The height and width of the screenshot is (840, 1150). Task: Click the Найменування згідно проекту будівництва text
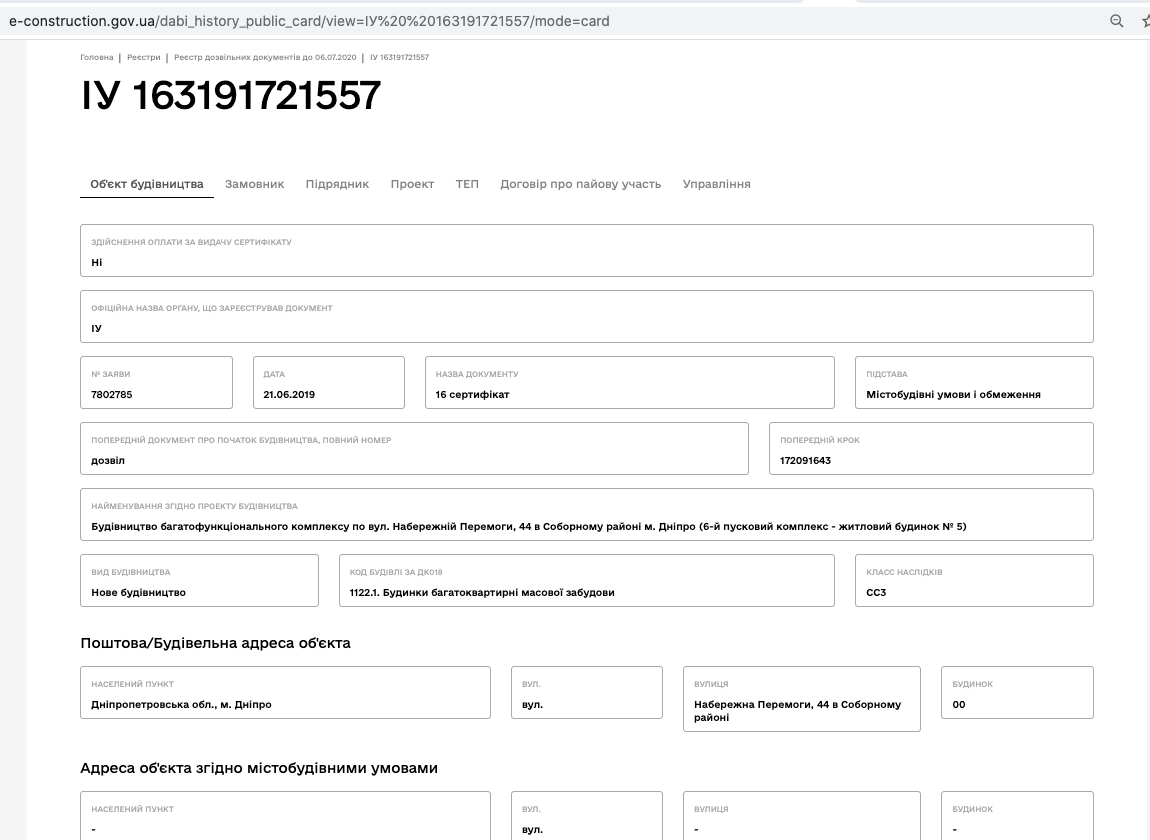tap(529, 527)
